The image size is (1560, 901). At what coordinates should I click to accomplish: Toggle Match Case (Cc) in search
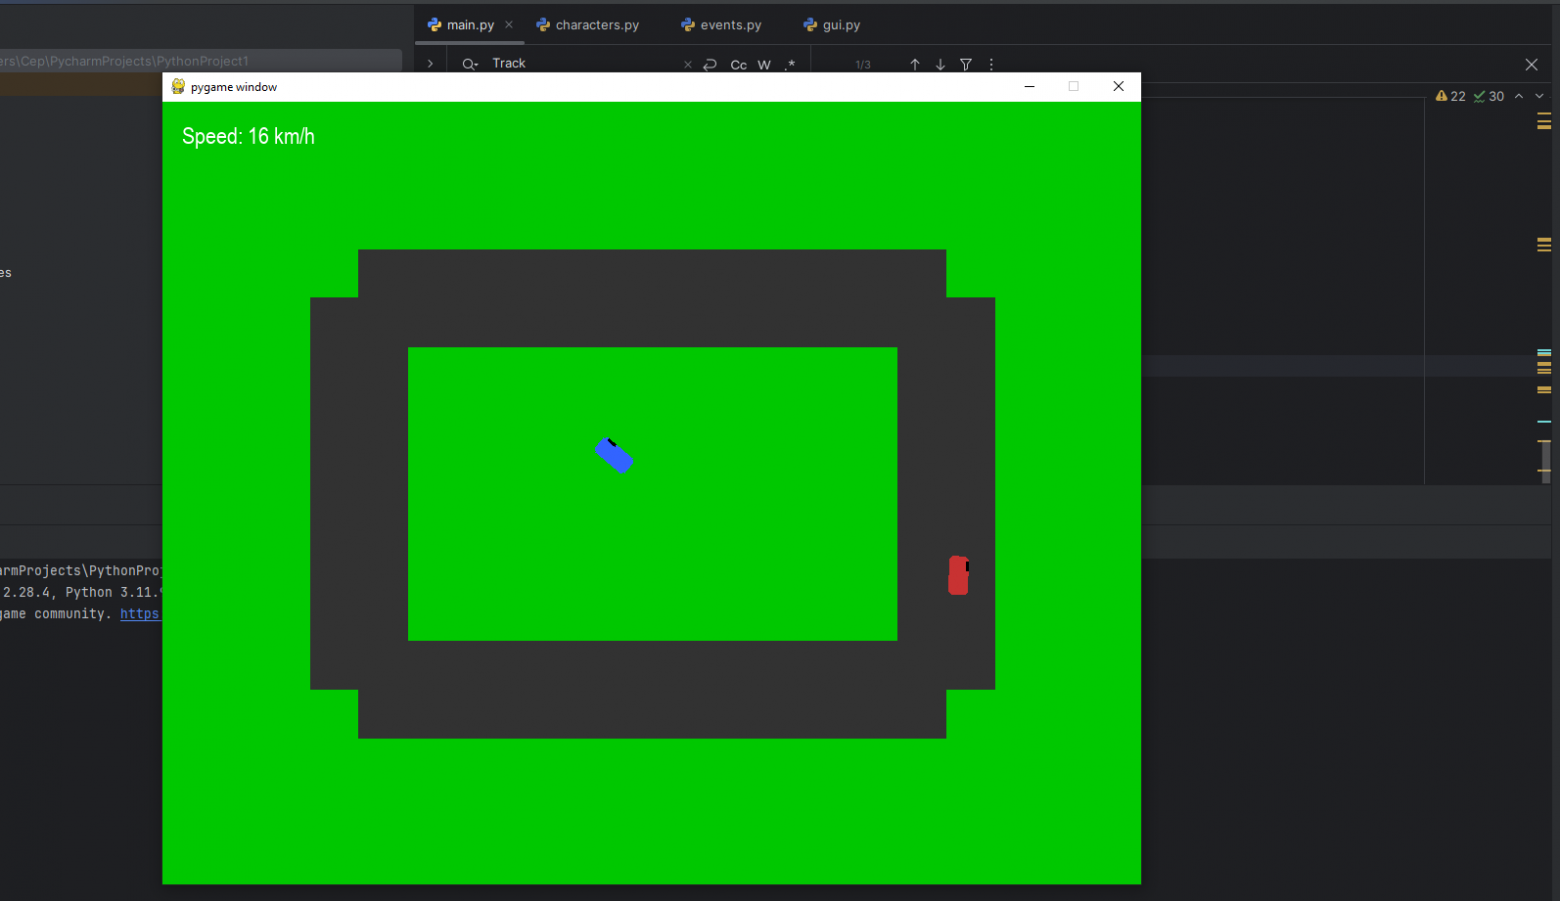[738, 64]
